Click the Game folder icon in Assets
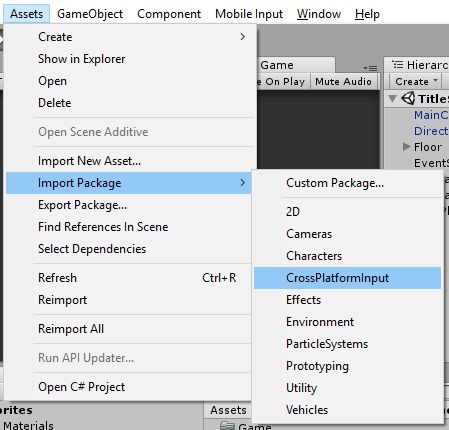This screenshot has width=449, height=430. point(228,426)
